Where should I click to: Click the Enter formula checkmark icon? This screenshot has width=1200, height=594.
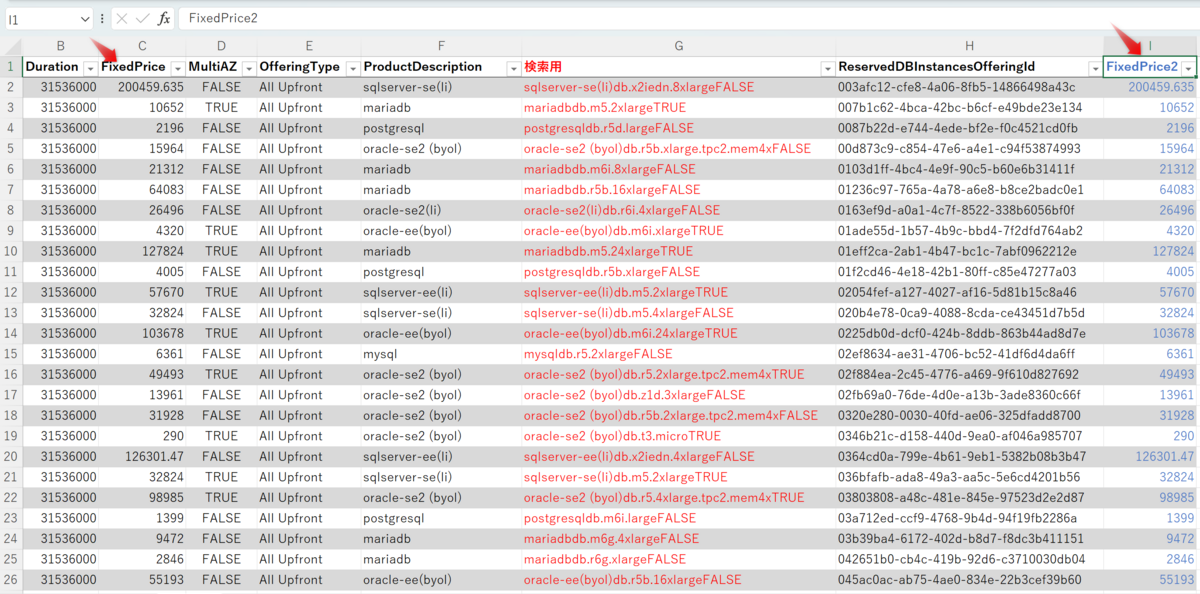coord(142,18)
